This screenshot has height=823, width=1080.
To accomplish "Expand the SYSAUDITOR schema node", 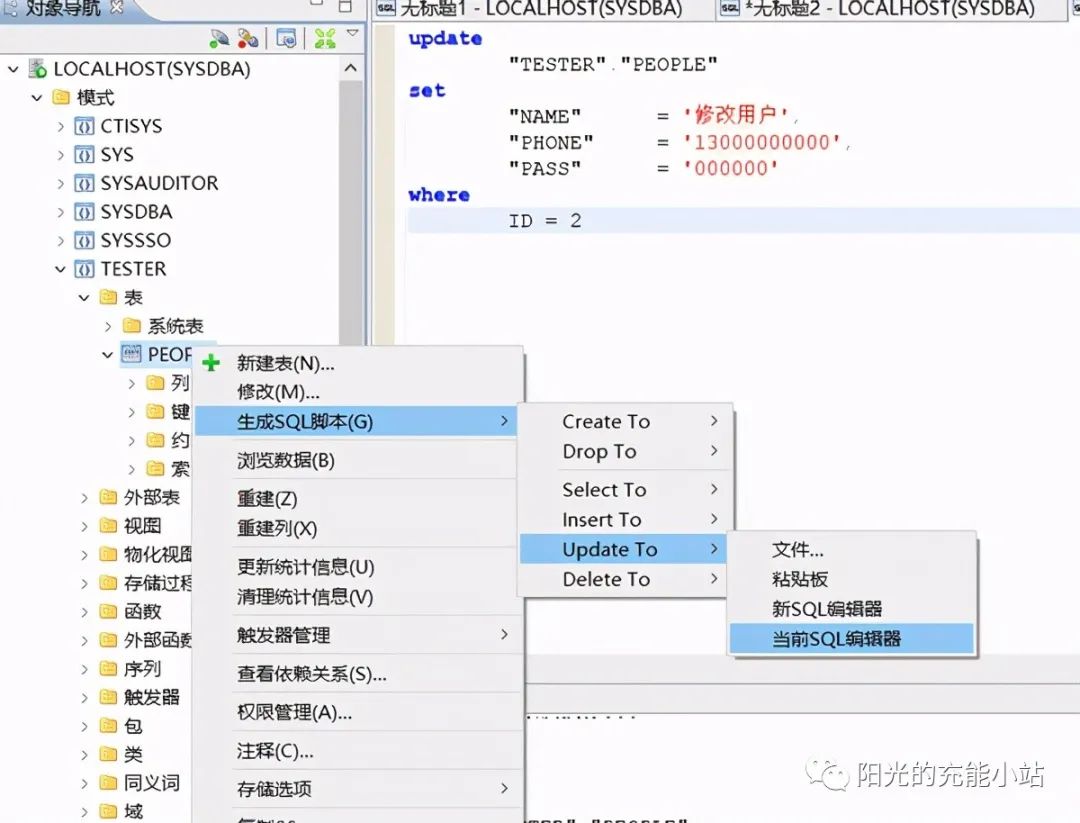I will [x=61, y=183].
